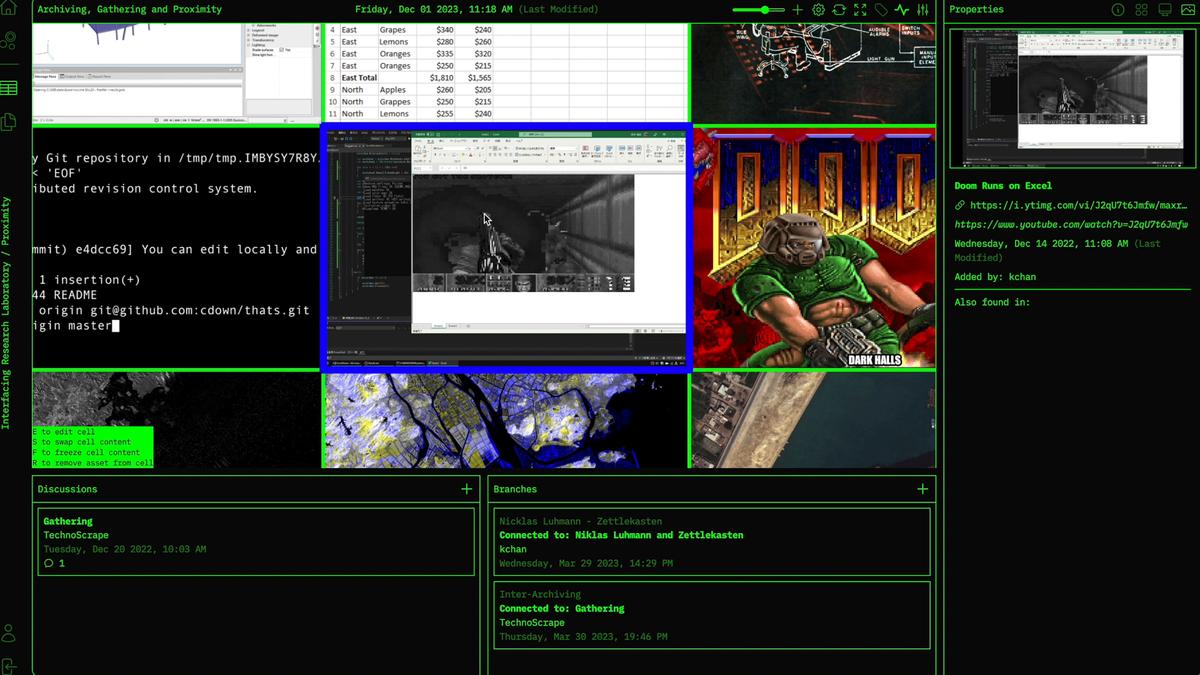Open the bubbles icon in left sidebar
Screen dimensions: 1200x675
click(x=9, y=41)
